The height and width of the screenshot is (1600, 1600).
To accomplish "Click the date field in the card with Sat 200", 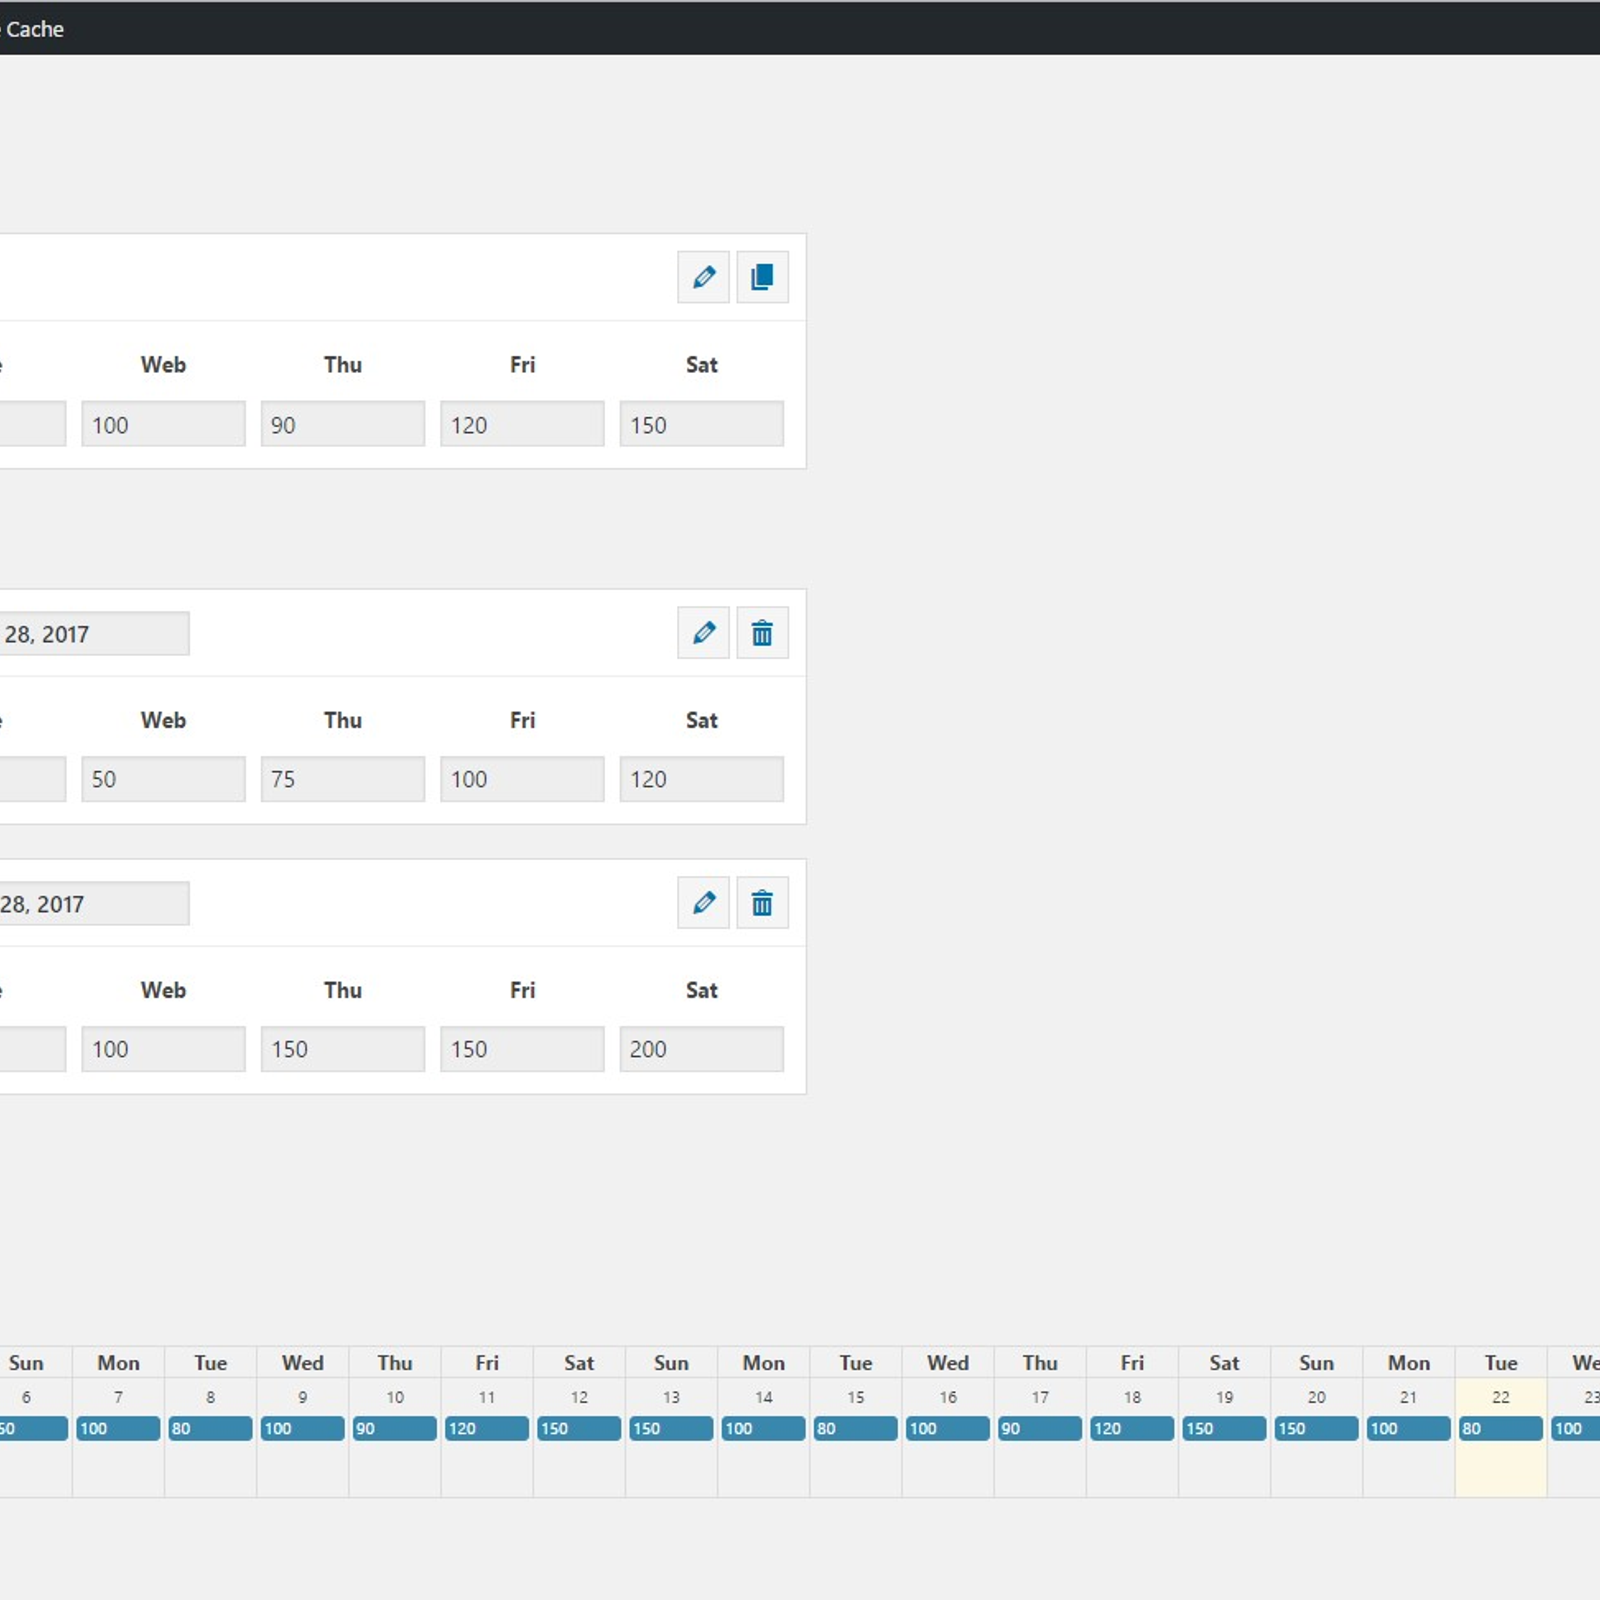I will pos(94,904).
